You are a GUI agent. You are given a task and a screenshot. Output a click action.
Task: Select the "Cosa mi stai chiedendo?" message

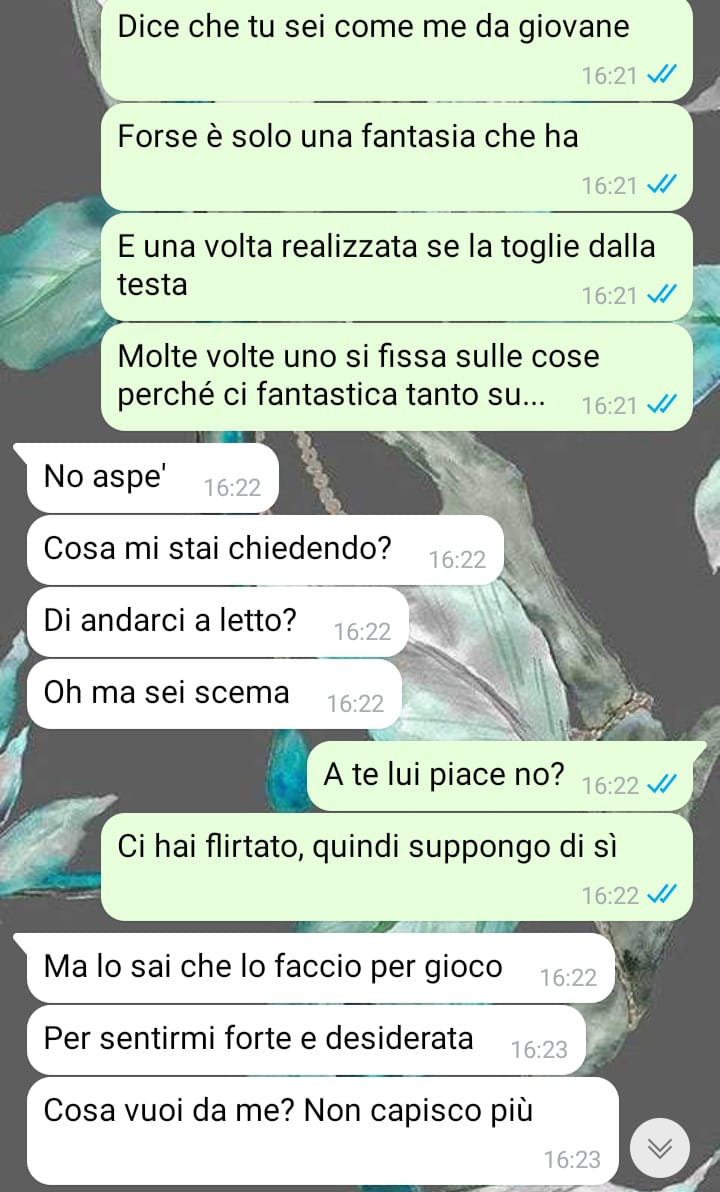pos(265,550)
